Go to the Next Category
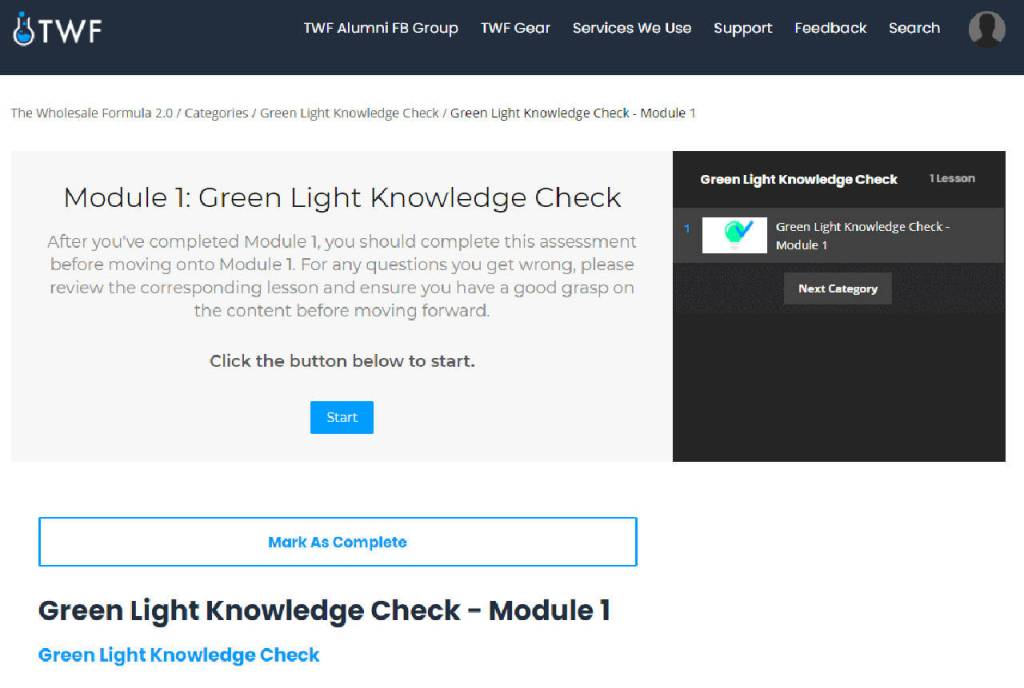This screenshot has width=1024, height=688. coord(837,288)
